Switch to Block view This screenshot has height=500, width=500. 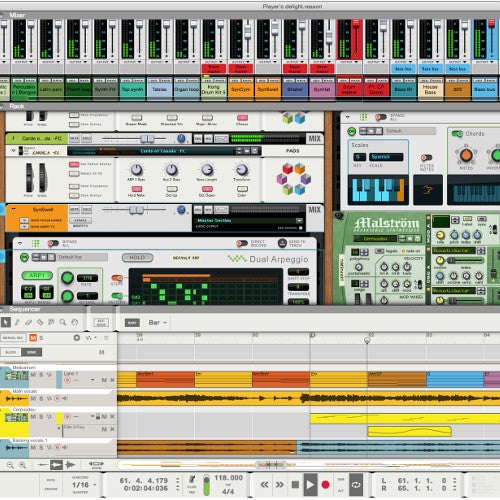11,352
